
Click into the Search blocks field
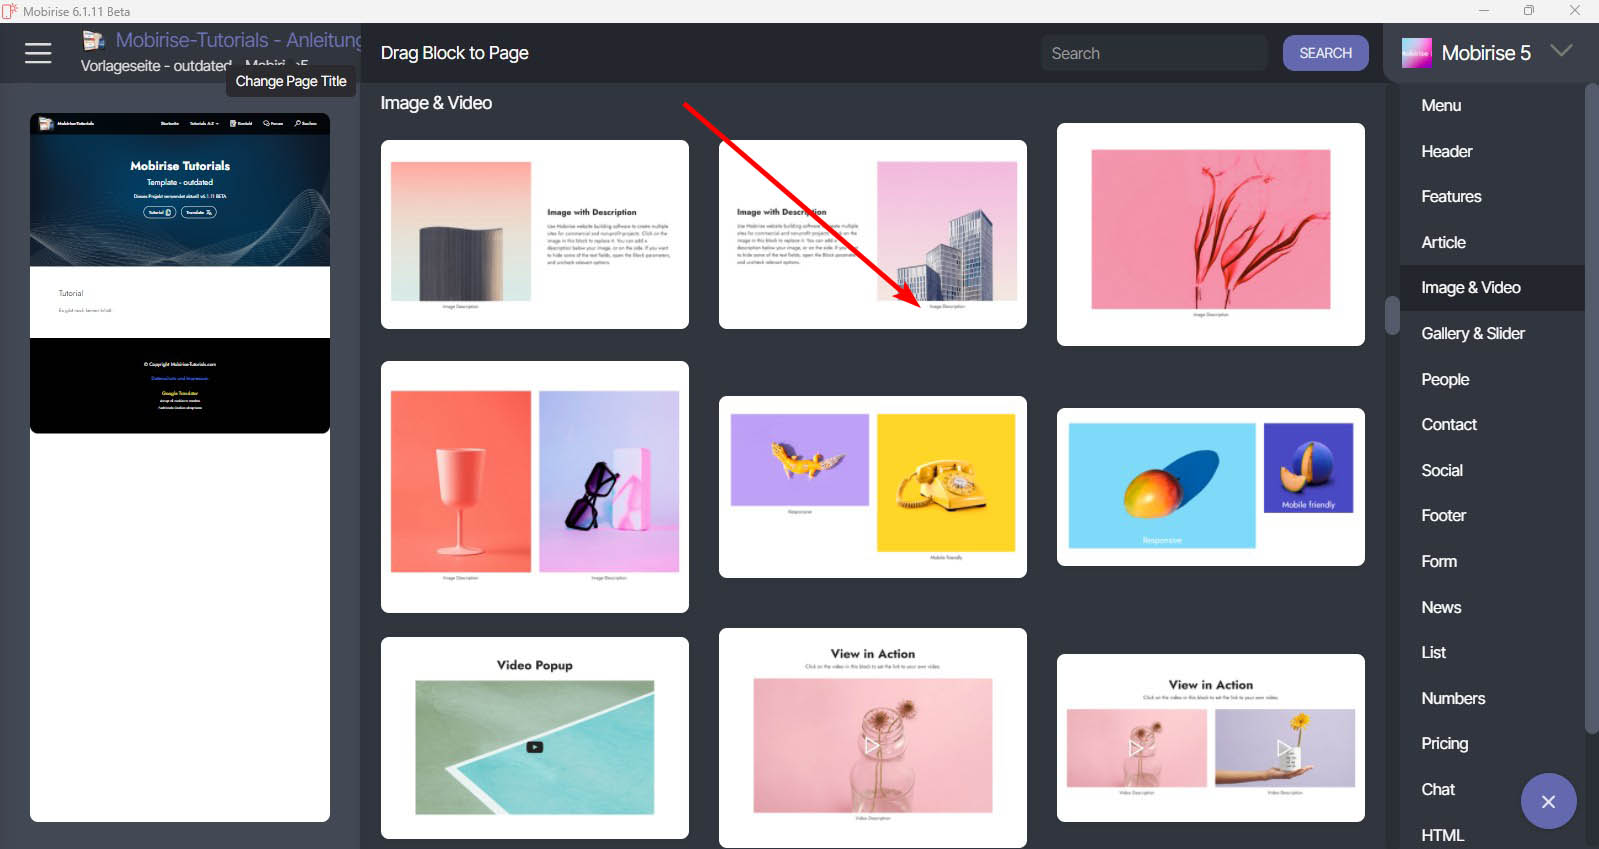1154,53
